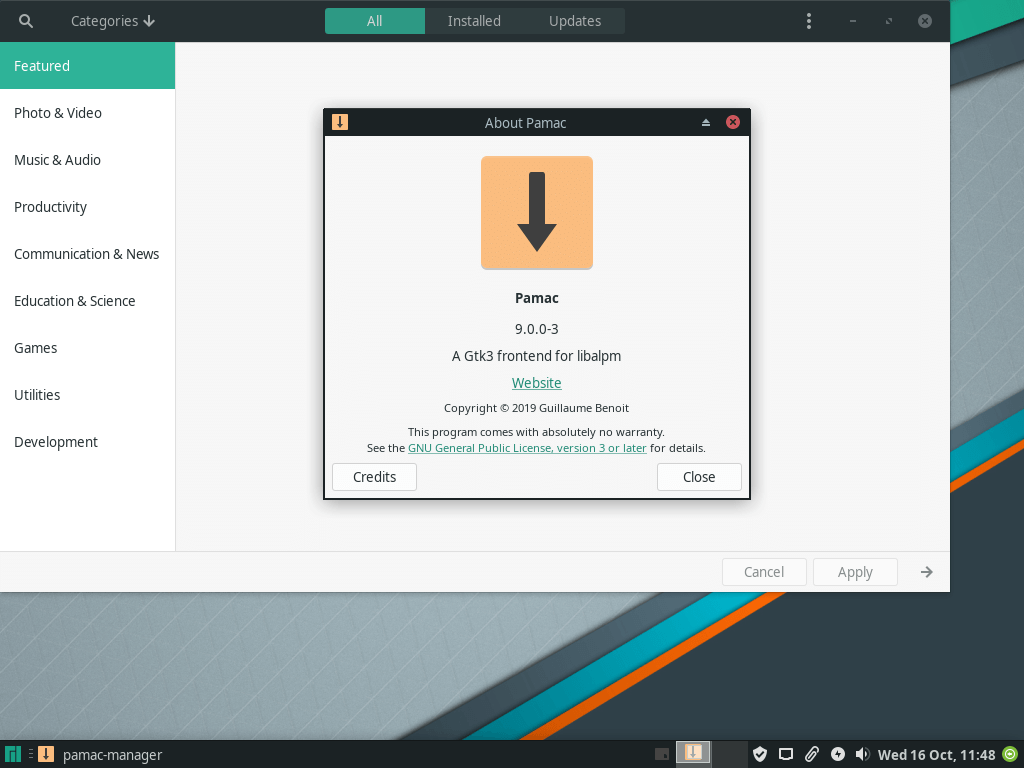The height and width of the screenshot is (768, 1024).
Task: Click the show desktop icon in the panel
Action: (662, 754)
